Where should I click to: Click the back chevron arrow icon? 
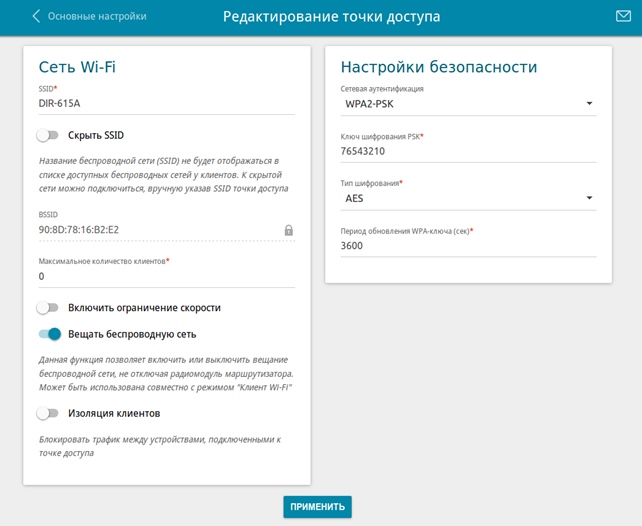37,17
